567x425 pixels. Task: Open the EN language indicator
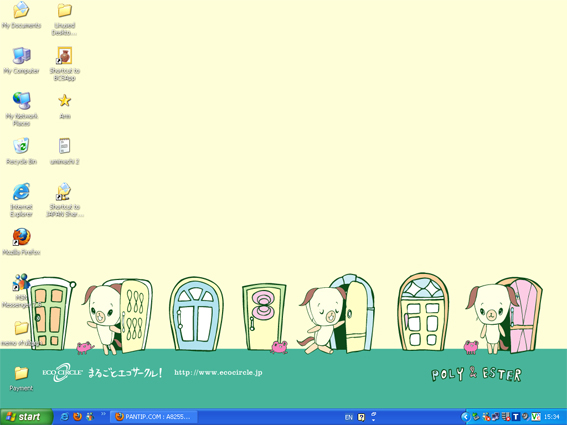point(349,417)
